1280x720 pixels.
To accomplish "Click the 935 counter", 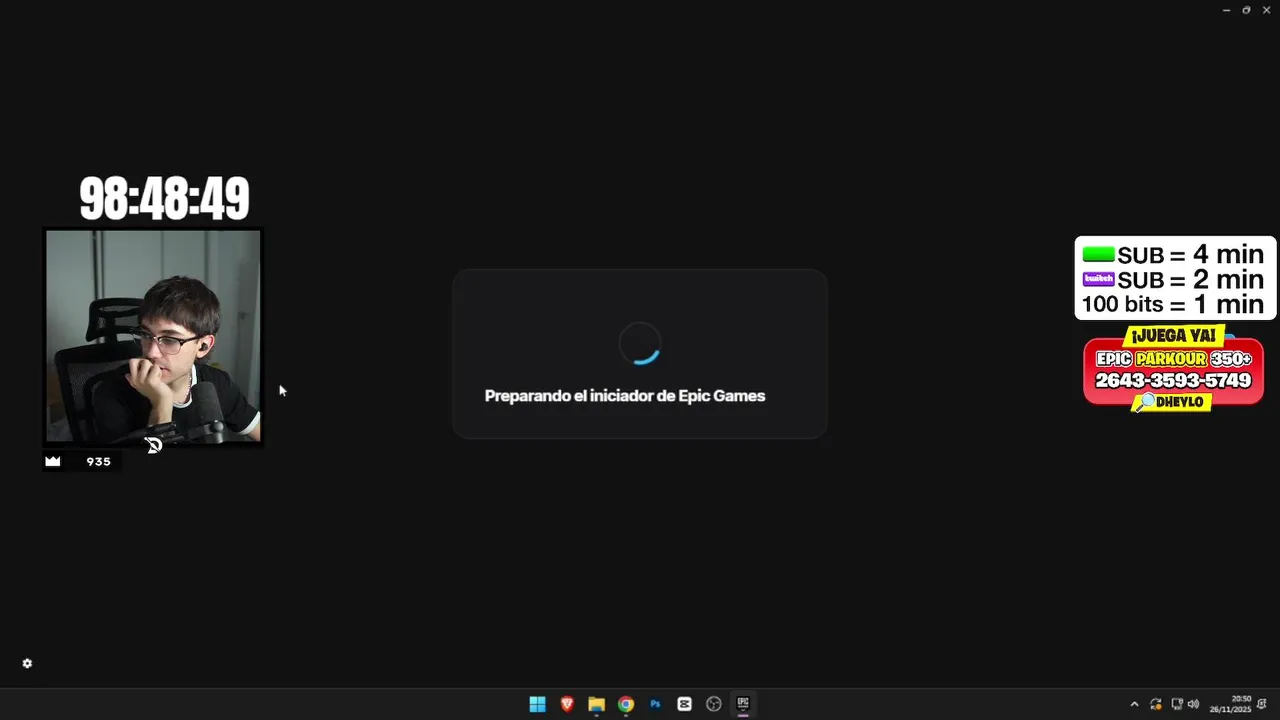I will 98,461.
